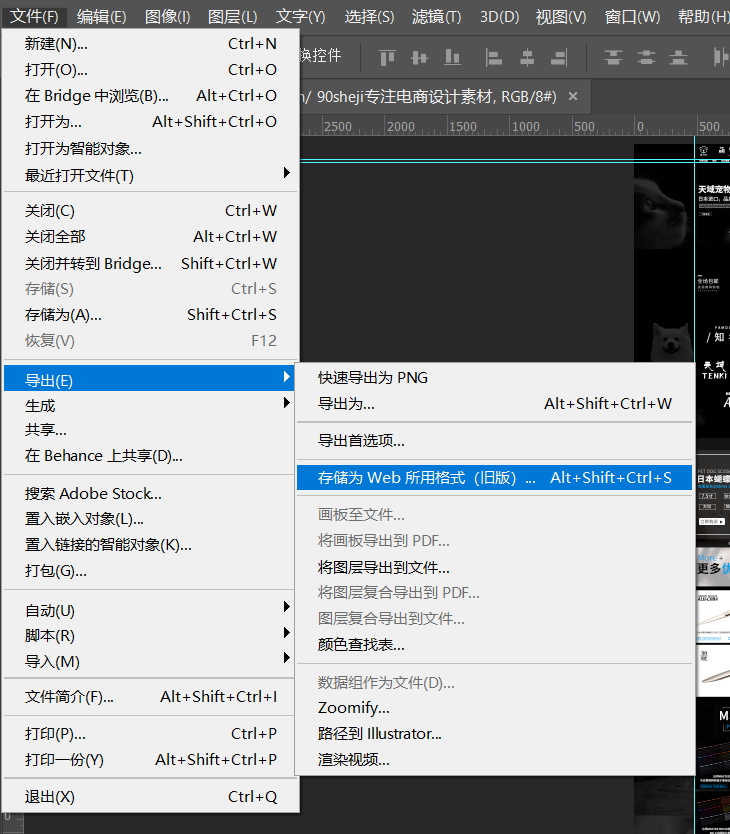Click the align horizontal centers icon

527,57
